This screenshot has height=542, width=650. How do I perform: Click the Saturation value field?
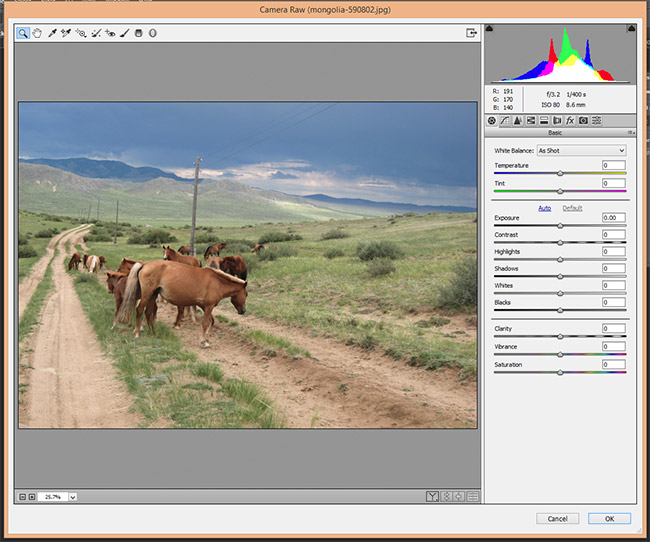[614, 365]
